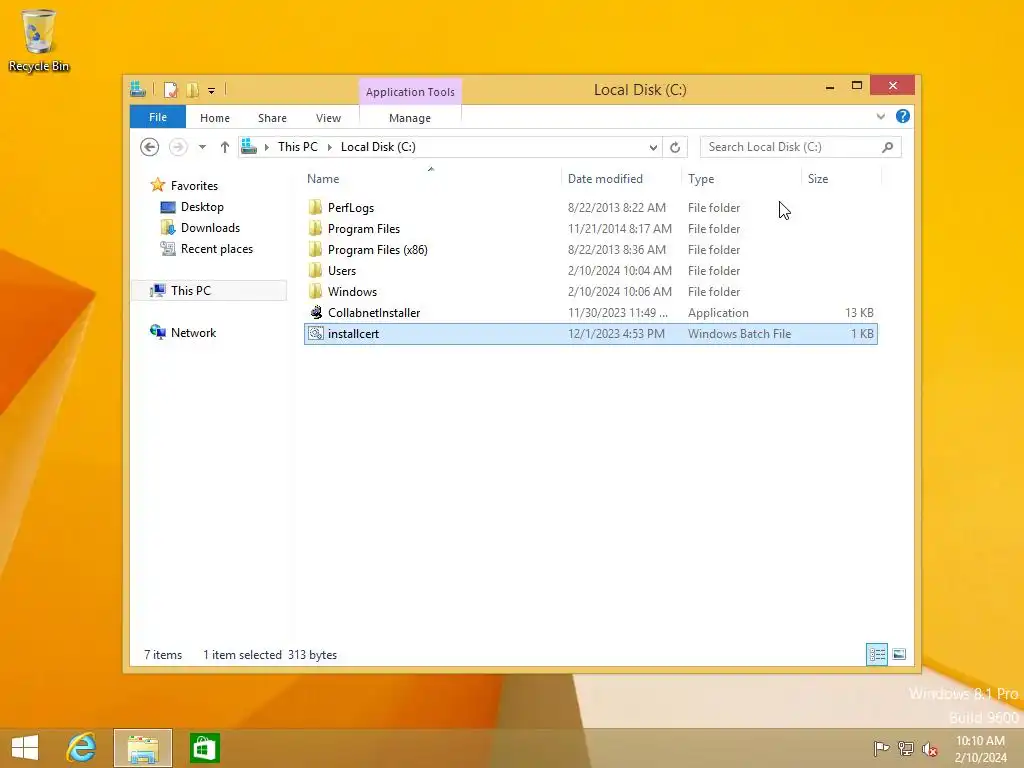The image size is (1024, 768).
Task: Click the Action Center flag tray icon
Action: pyautogui.click(x=881, y=748)
